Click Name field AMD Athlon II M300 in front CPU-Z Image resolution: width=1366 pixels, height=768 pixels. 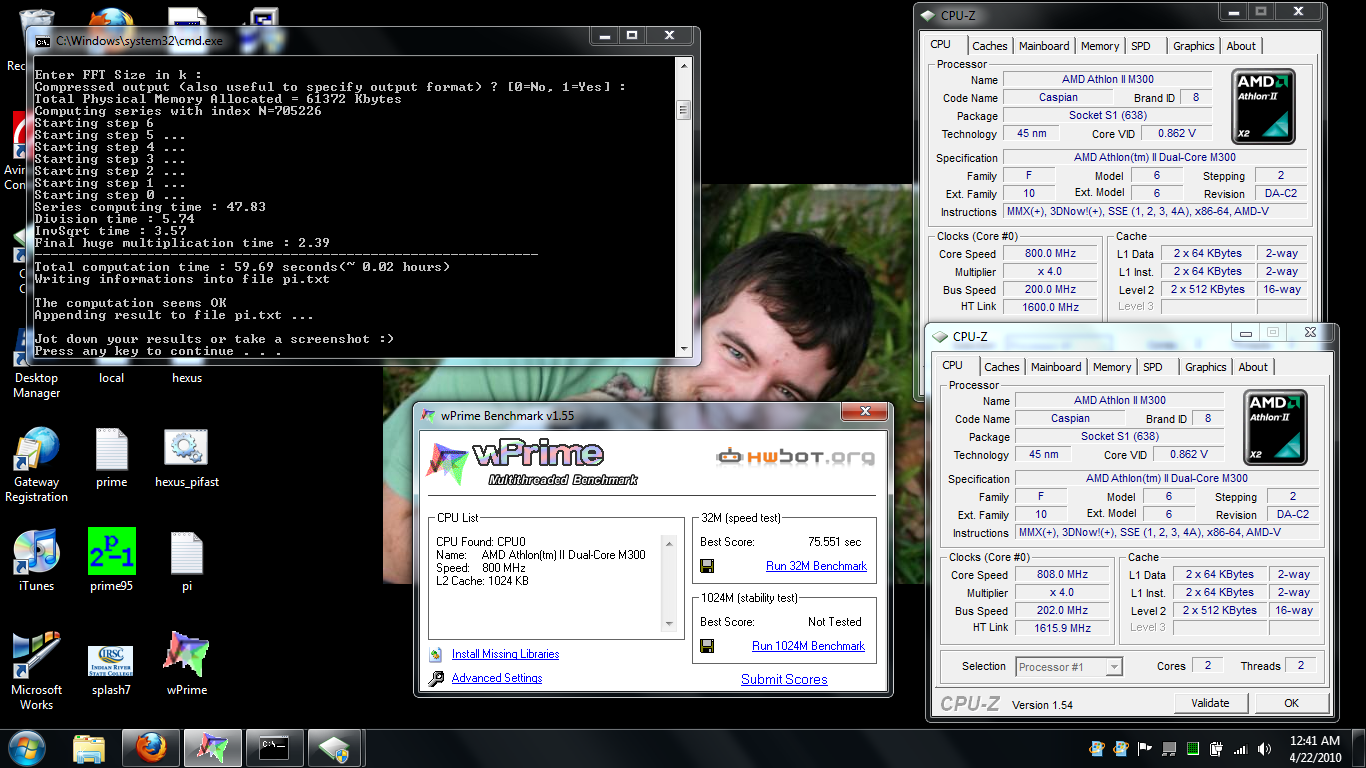click(1119, 400)
